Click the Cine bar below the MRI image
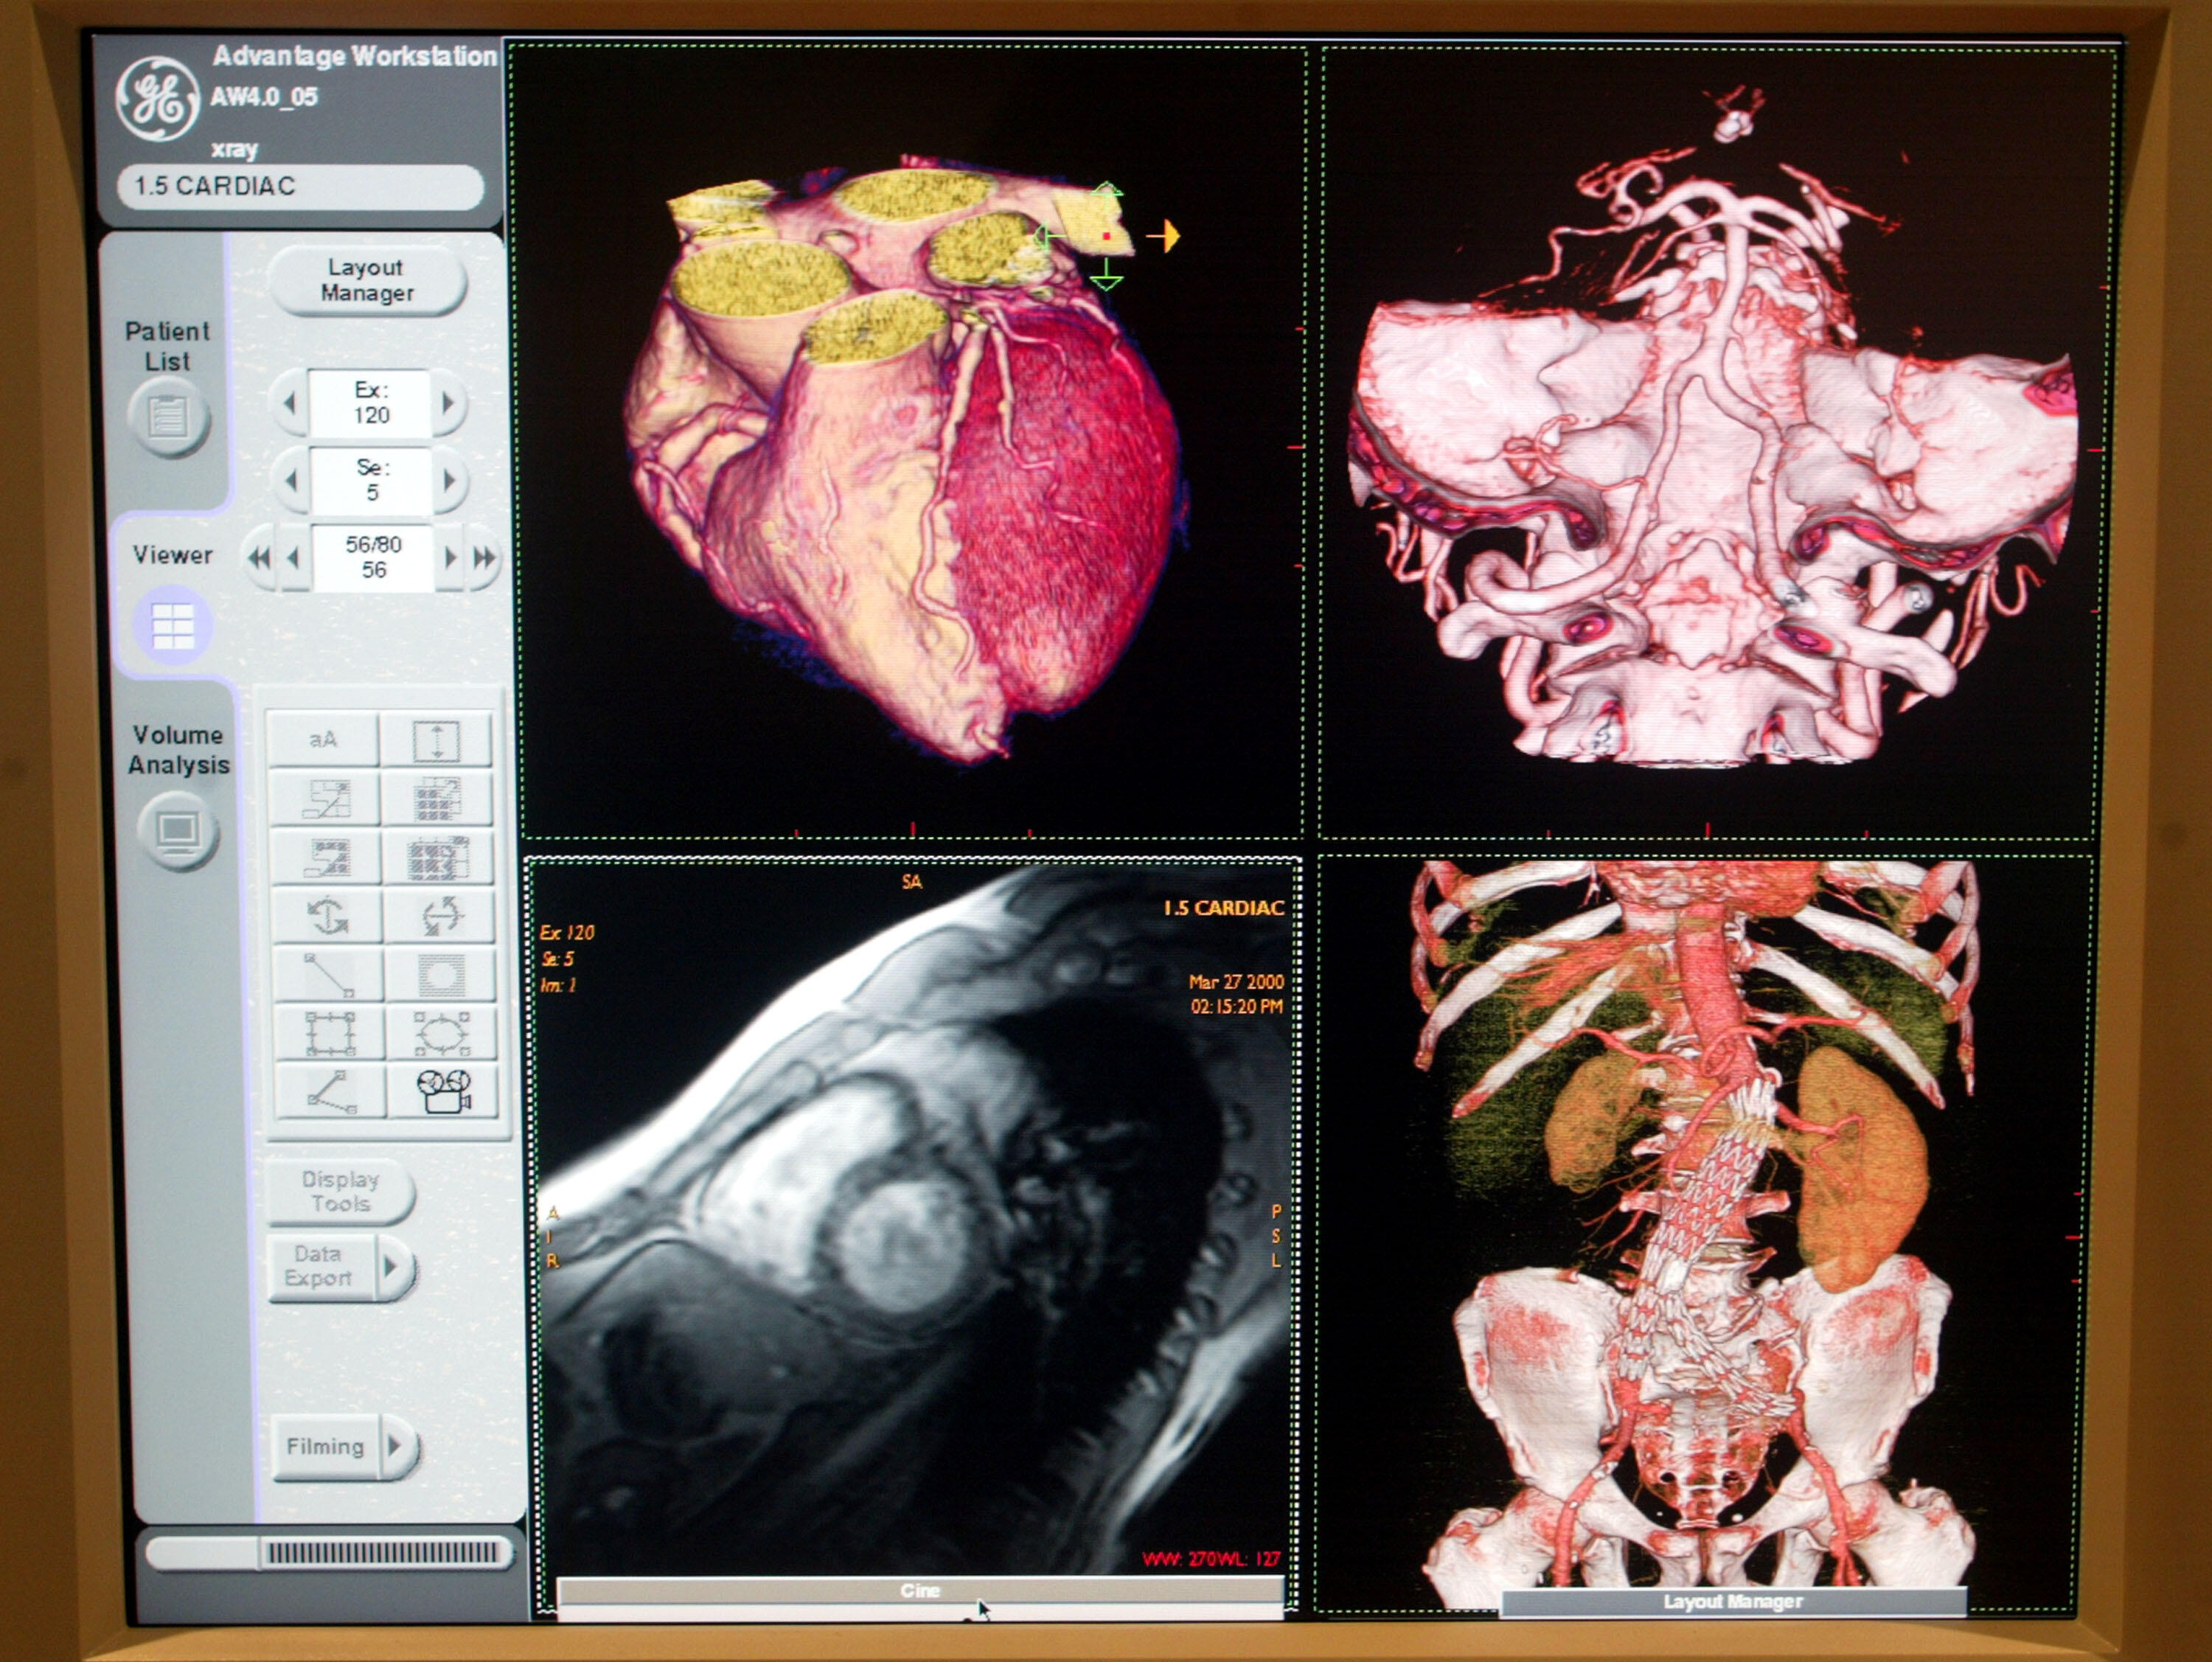The width and height of the screenshot is (2212, 1662). (920, 1590)
